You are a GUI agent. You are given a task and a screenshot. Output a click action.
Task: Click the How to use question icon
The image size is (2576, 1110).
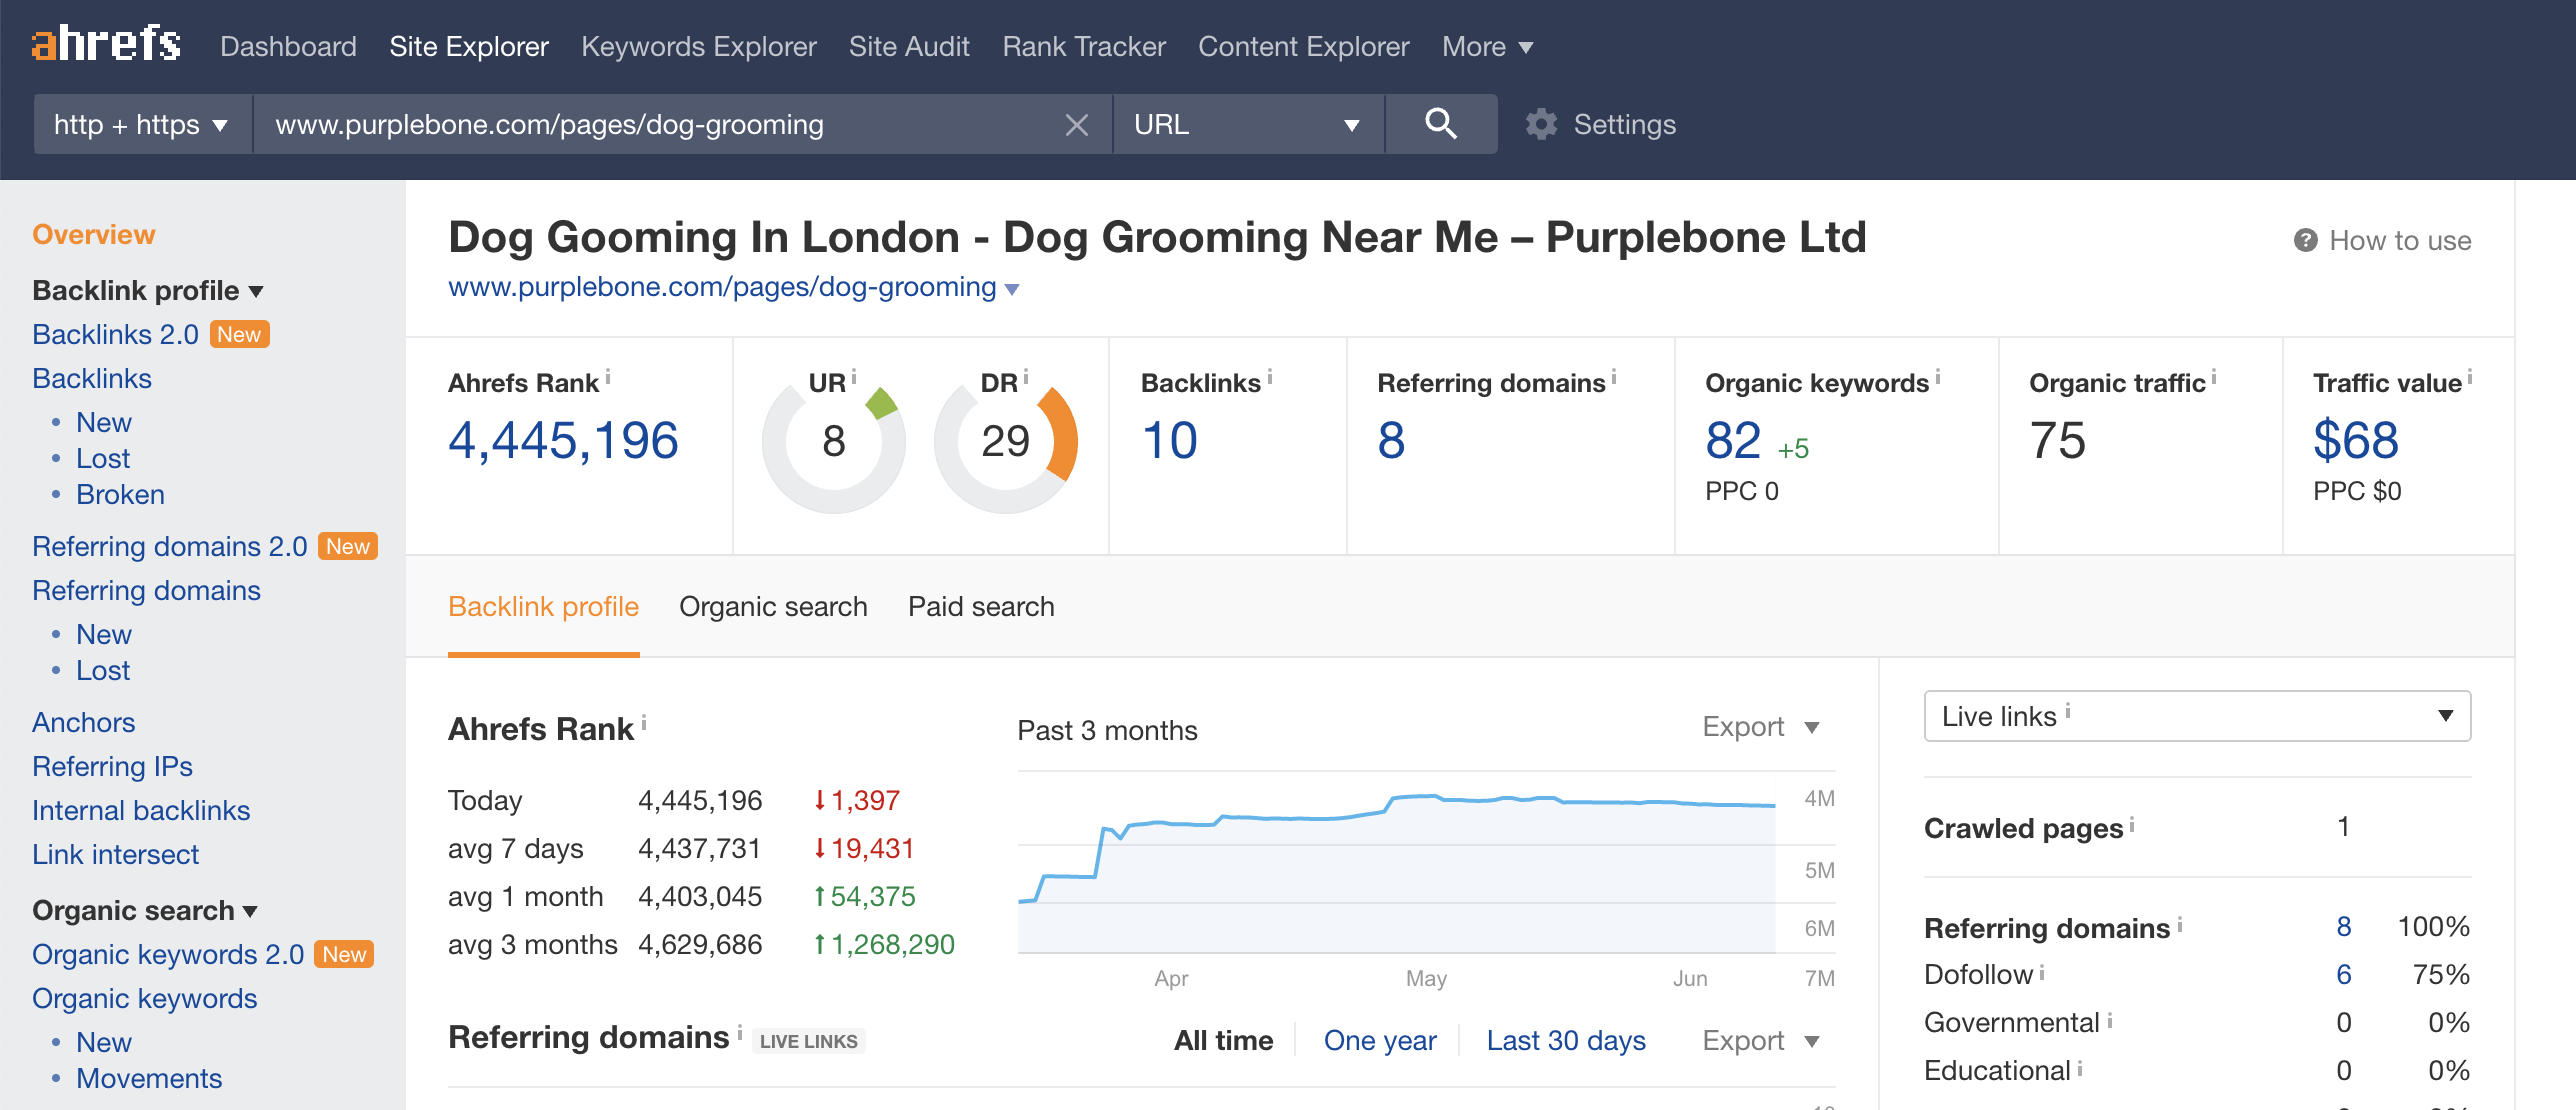tap(2305, 241)
